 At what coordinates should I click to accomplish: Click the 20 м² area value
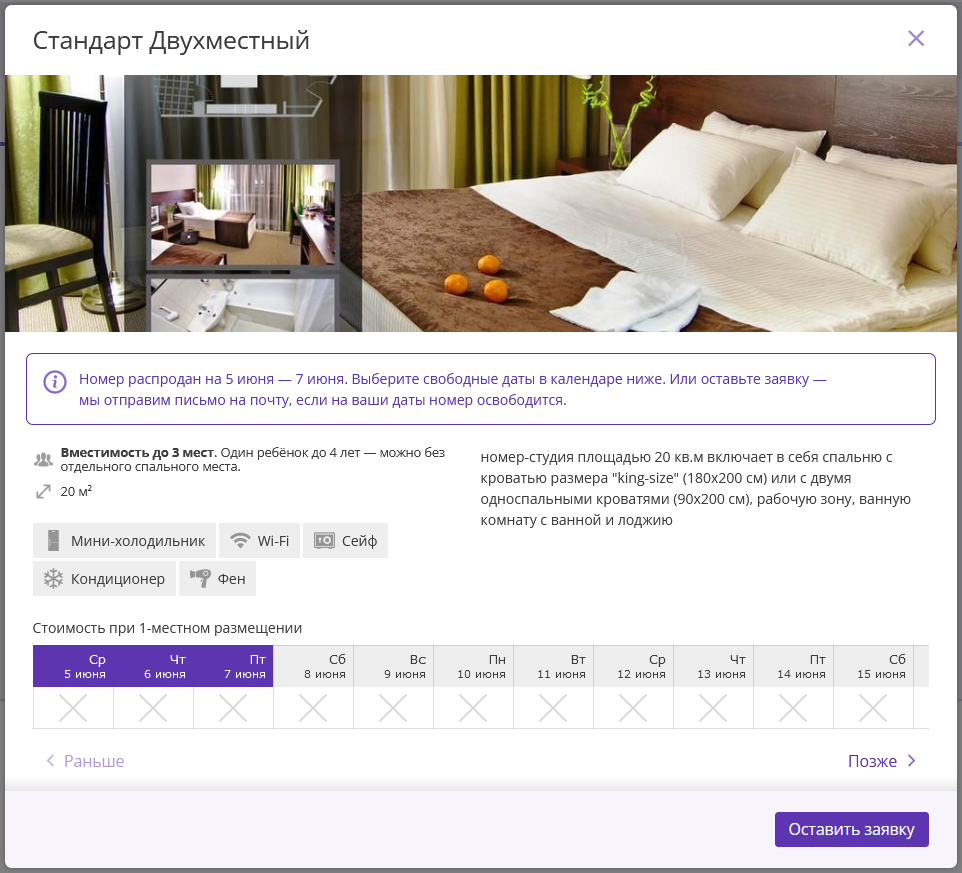click(x=76, y=491)
